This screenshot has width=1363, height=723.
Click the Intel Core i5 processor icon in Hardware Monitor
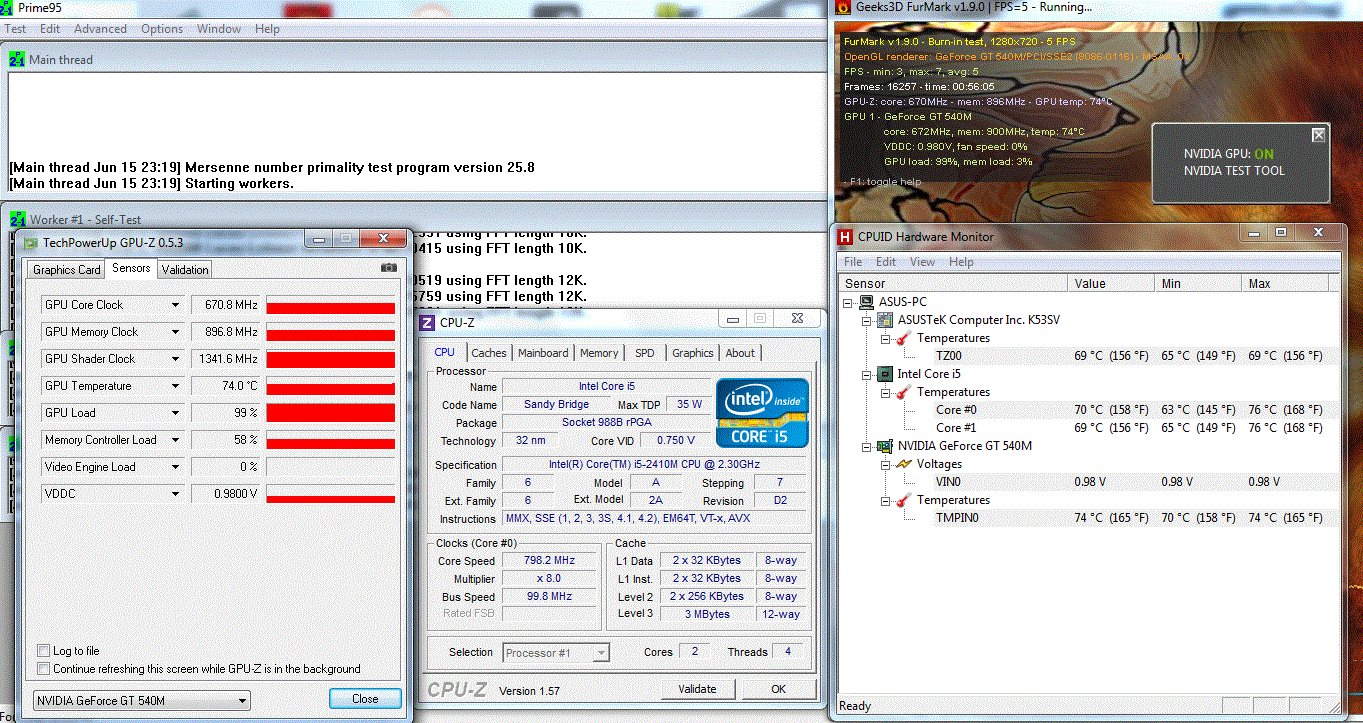(885, 374)
